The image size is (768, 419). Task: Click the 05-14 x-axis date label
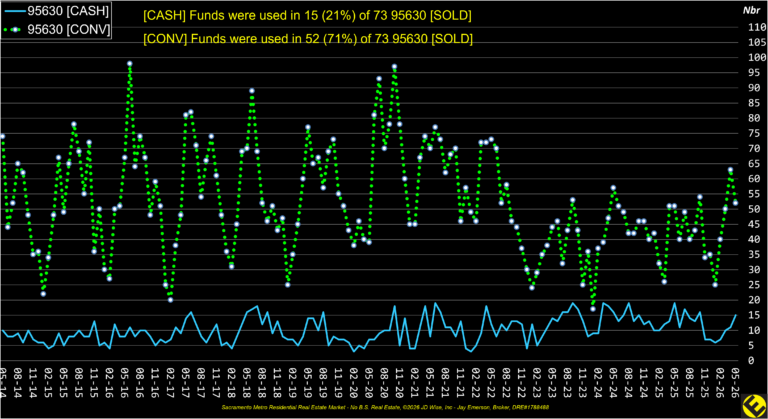click(3, 383)
